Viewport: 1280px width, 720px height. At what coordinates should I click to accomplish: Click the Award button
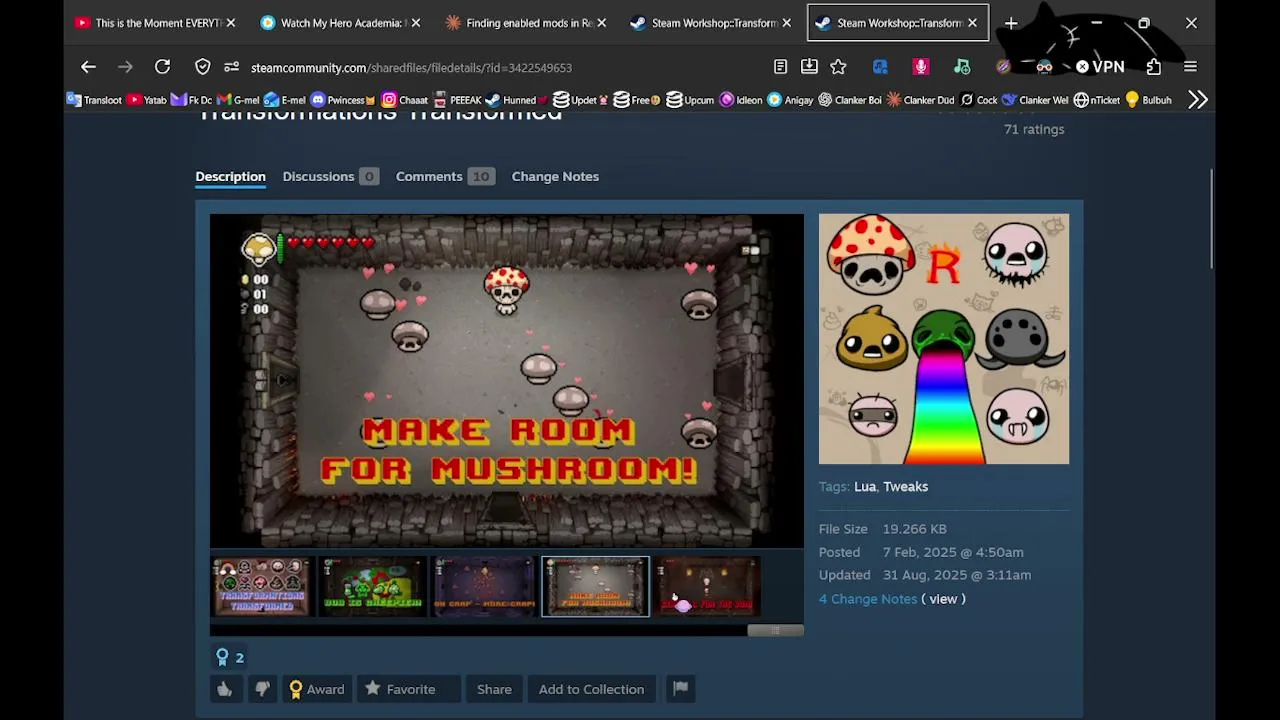[316, 689]
